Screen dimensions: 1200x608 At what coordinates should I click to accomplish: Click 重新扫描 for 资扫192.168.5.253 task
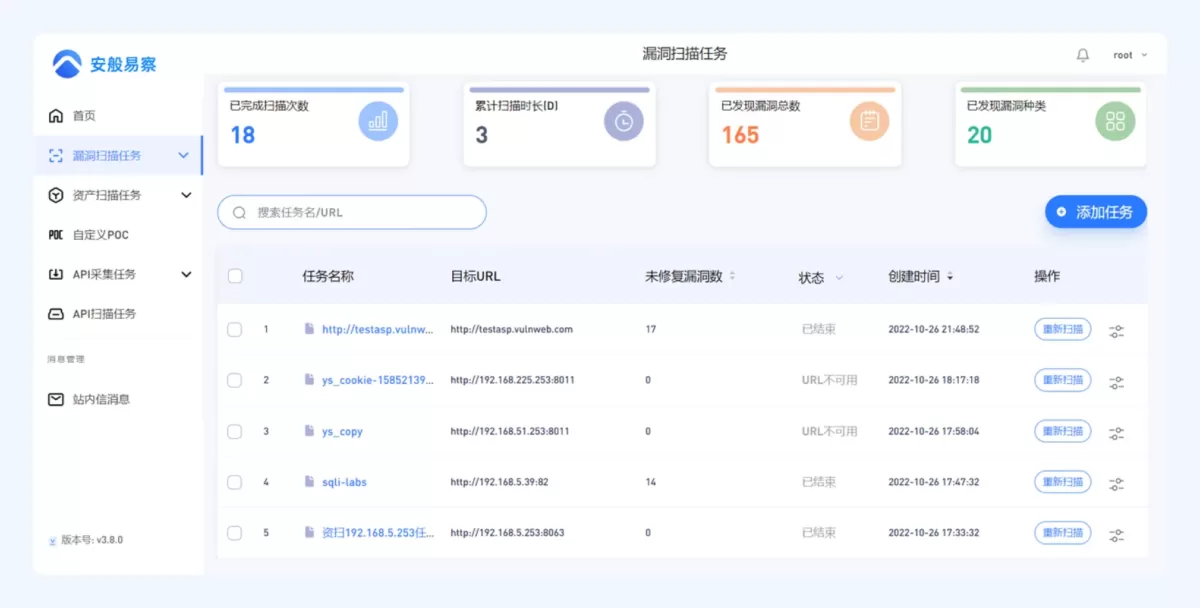1062,533
